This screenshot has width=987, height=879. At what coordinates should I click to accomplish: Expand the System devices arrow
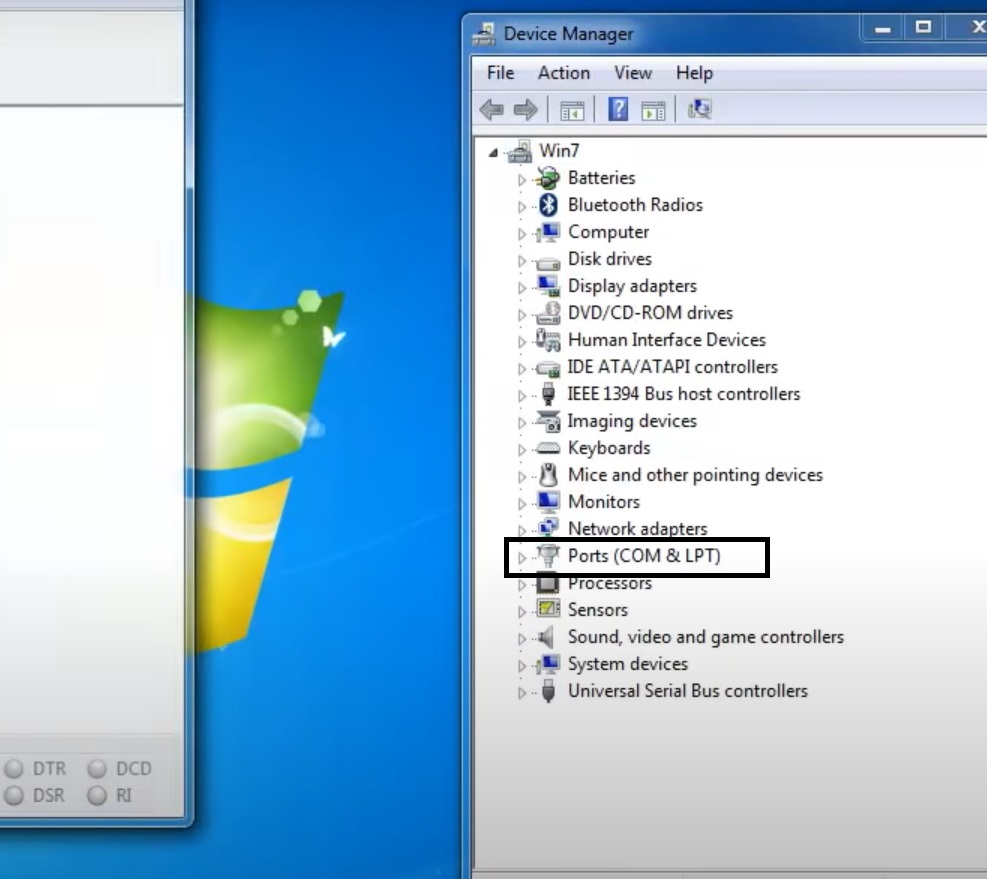click(x=522, y=666)
